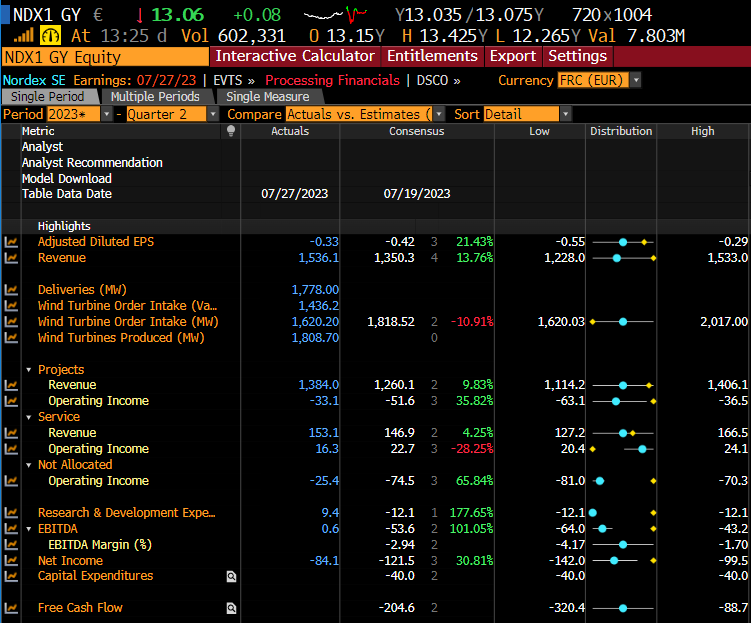Open the Currency FRC (EUR) dropdown arrow

click(636, 80)
